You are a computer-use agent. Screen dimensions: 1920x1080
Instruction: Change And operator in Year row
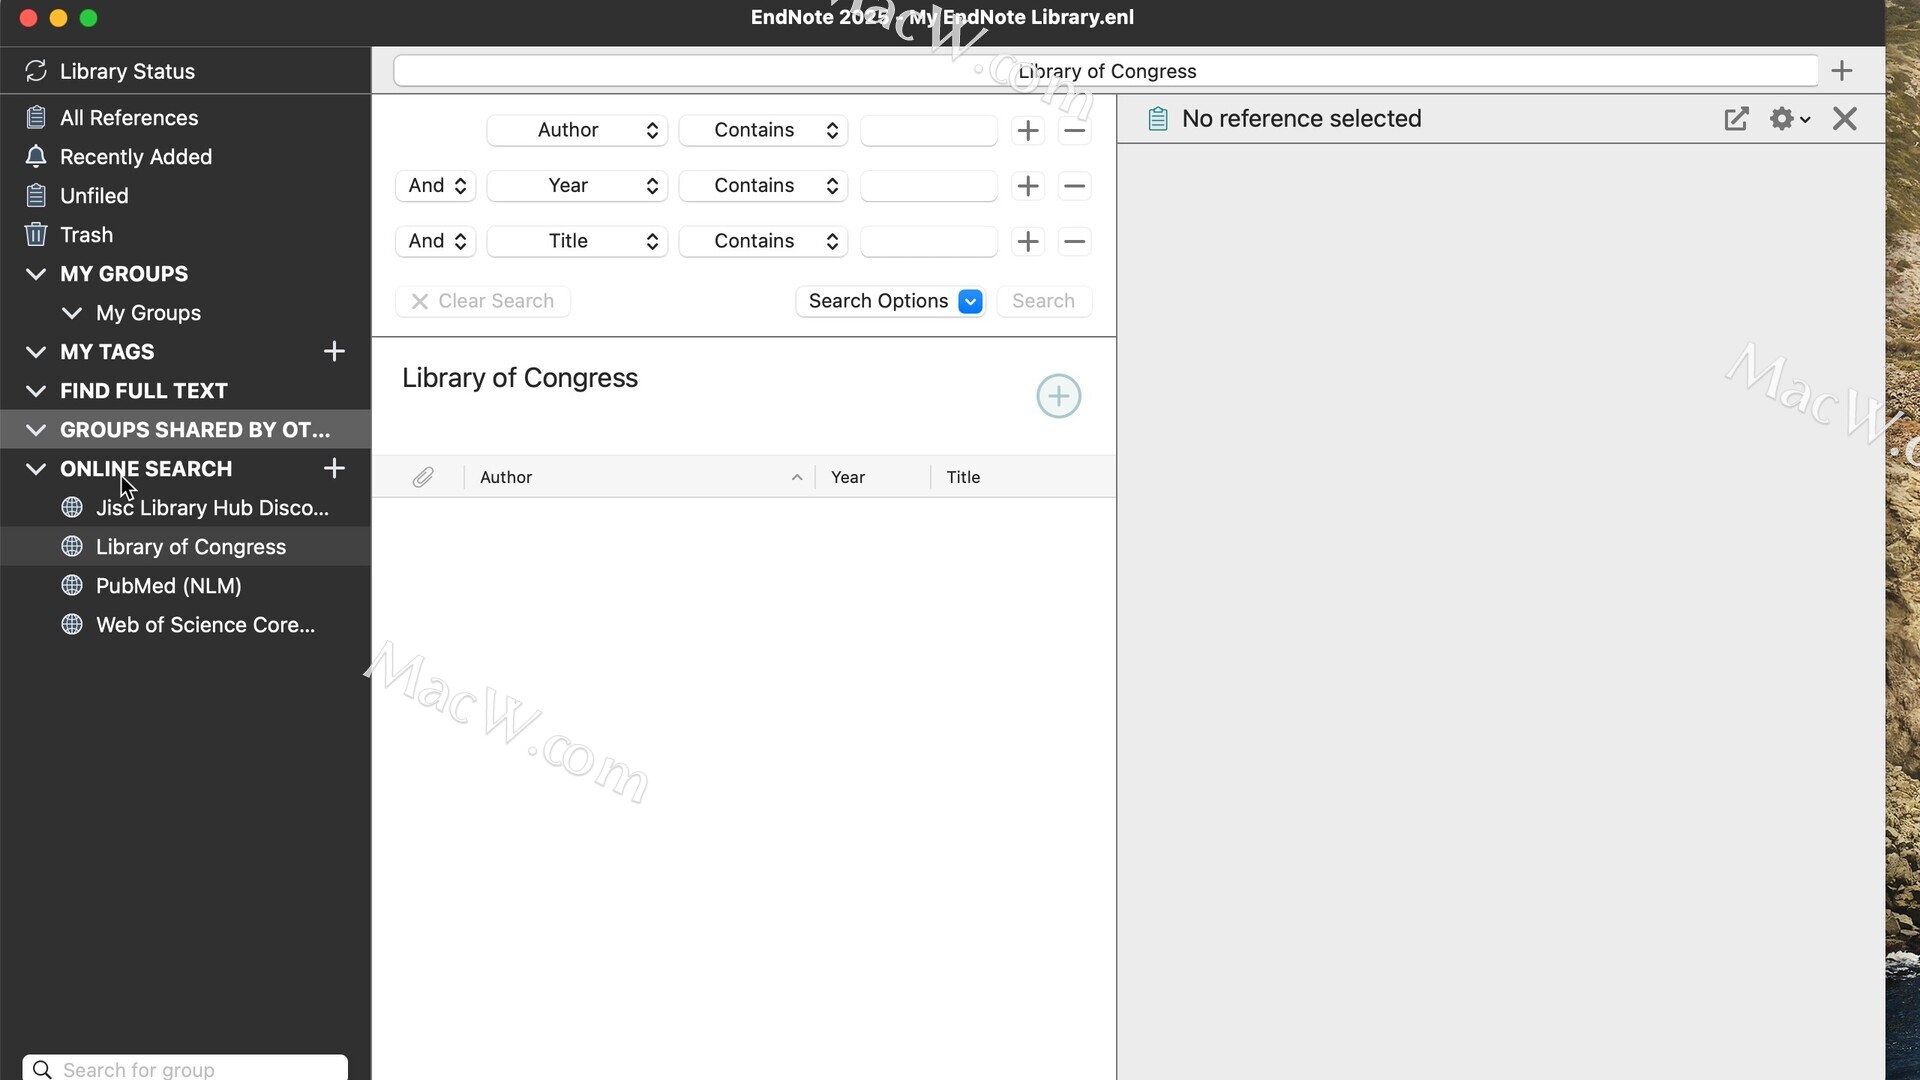click(x=436, y=185)
